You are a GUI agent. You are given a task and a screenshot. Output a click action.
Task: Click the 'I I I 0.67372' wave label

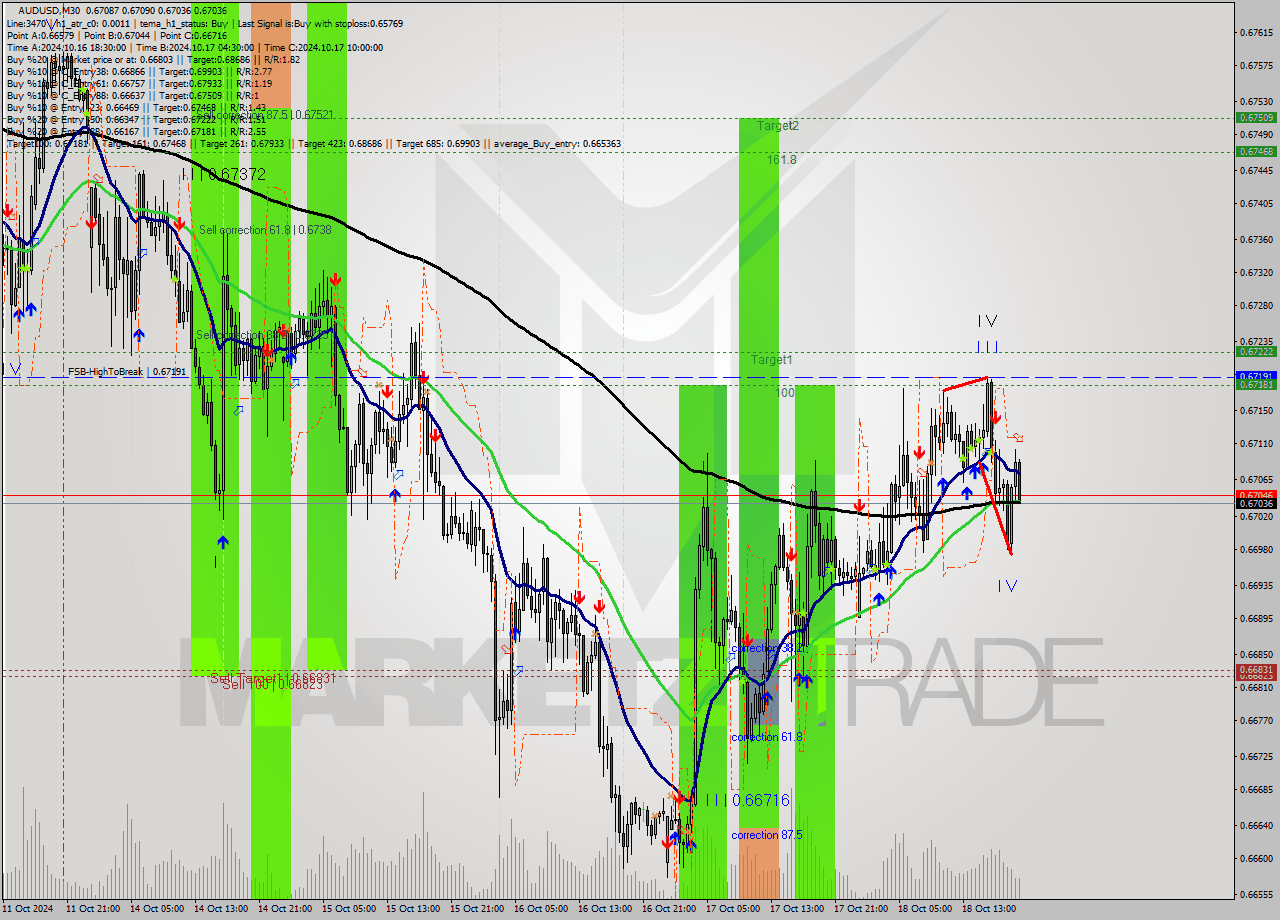tap(224, 174)
